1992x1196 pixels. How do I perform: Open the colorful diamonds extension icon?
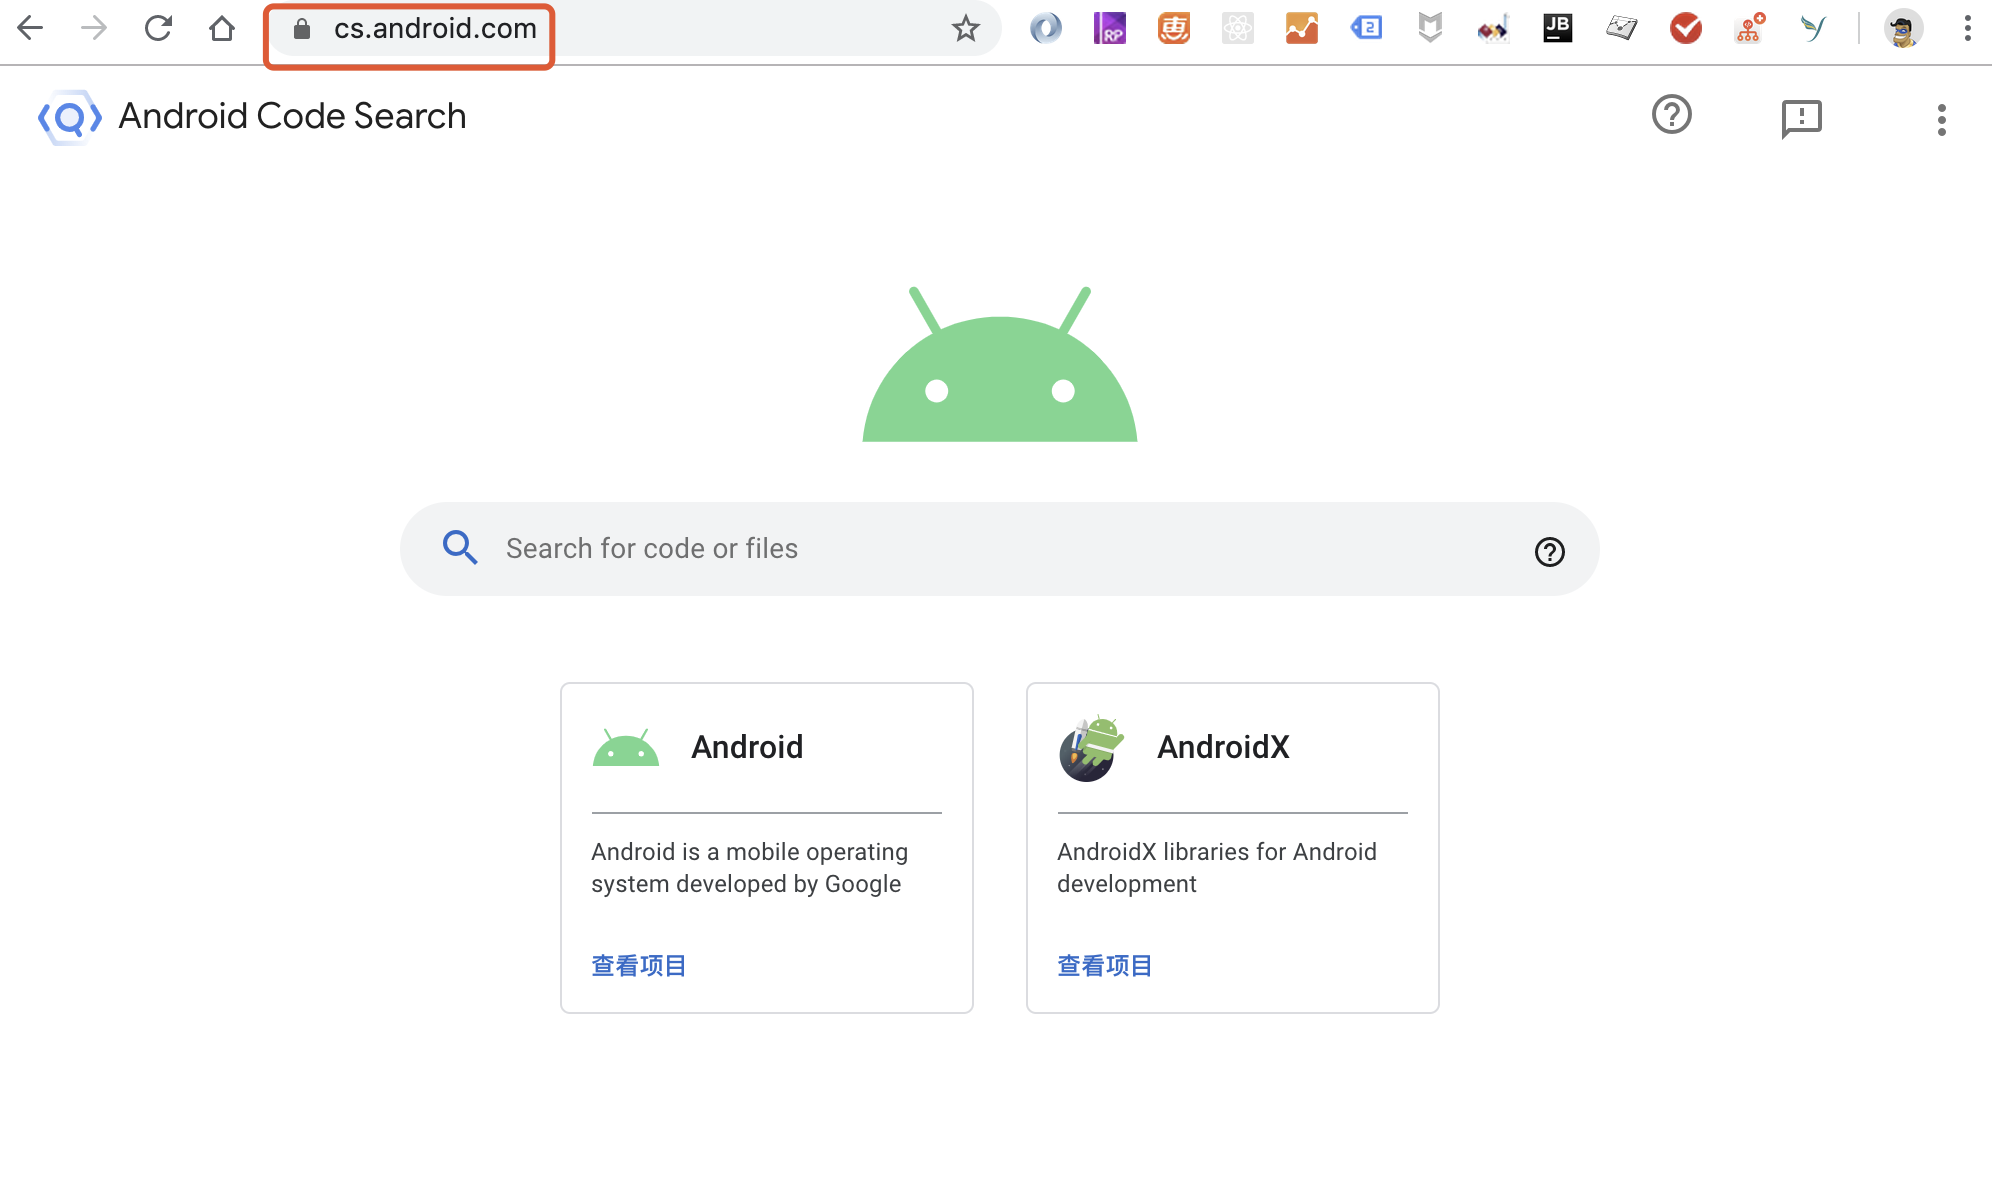tap(1494, 28)
